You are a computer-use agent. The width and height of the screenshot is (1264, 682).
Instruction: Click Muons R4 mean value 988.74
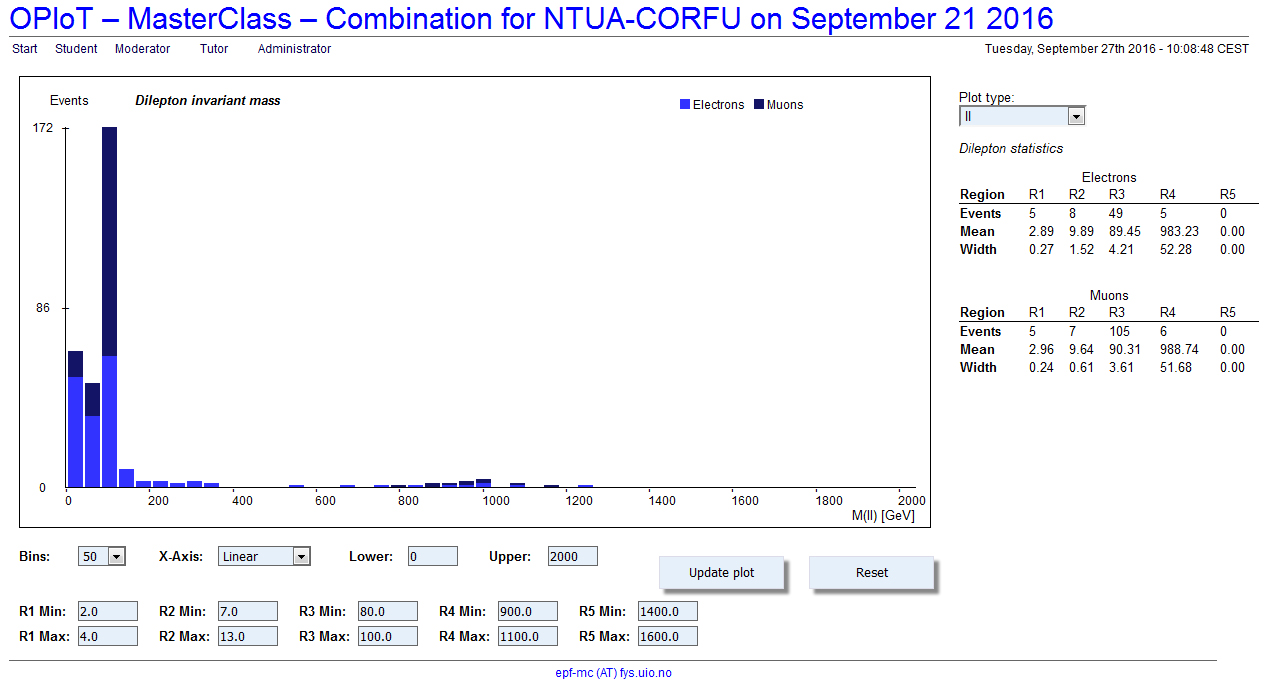point(1179,349)
